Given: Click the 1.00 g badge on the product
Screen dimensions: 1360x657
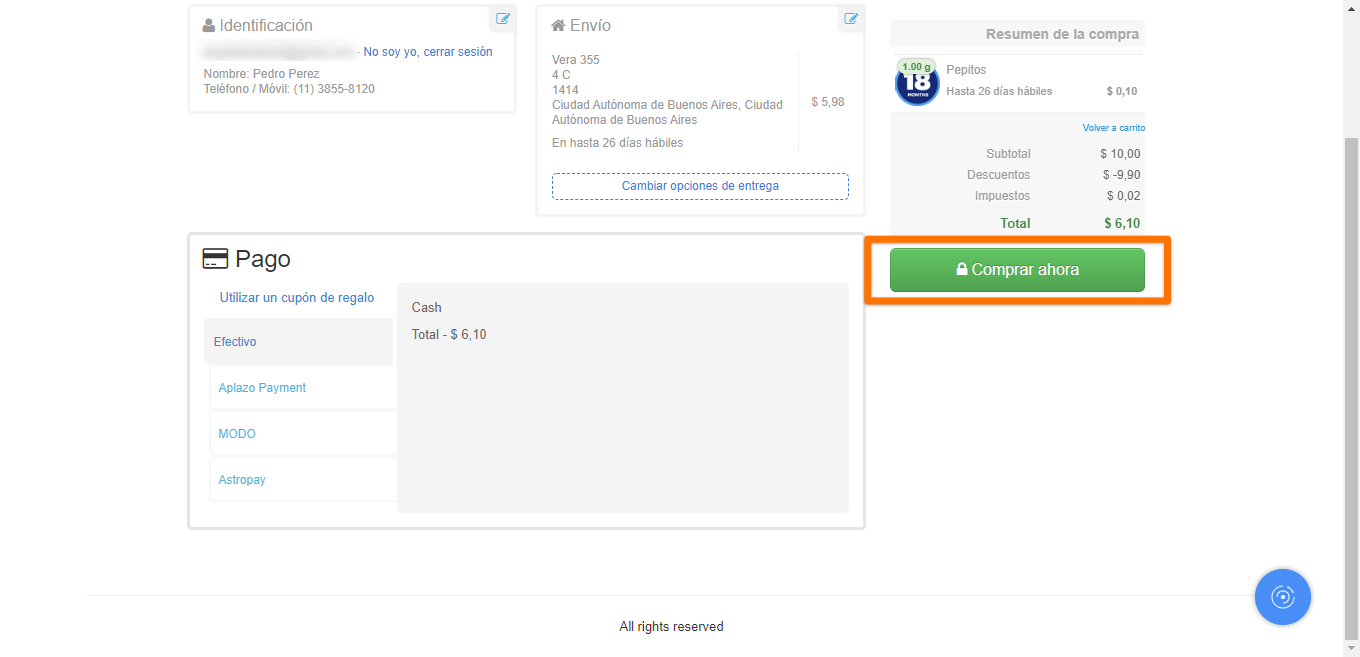Looking at the screenshot, I should (916, 67).
